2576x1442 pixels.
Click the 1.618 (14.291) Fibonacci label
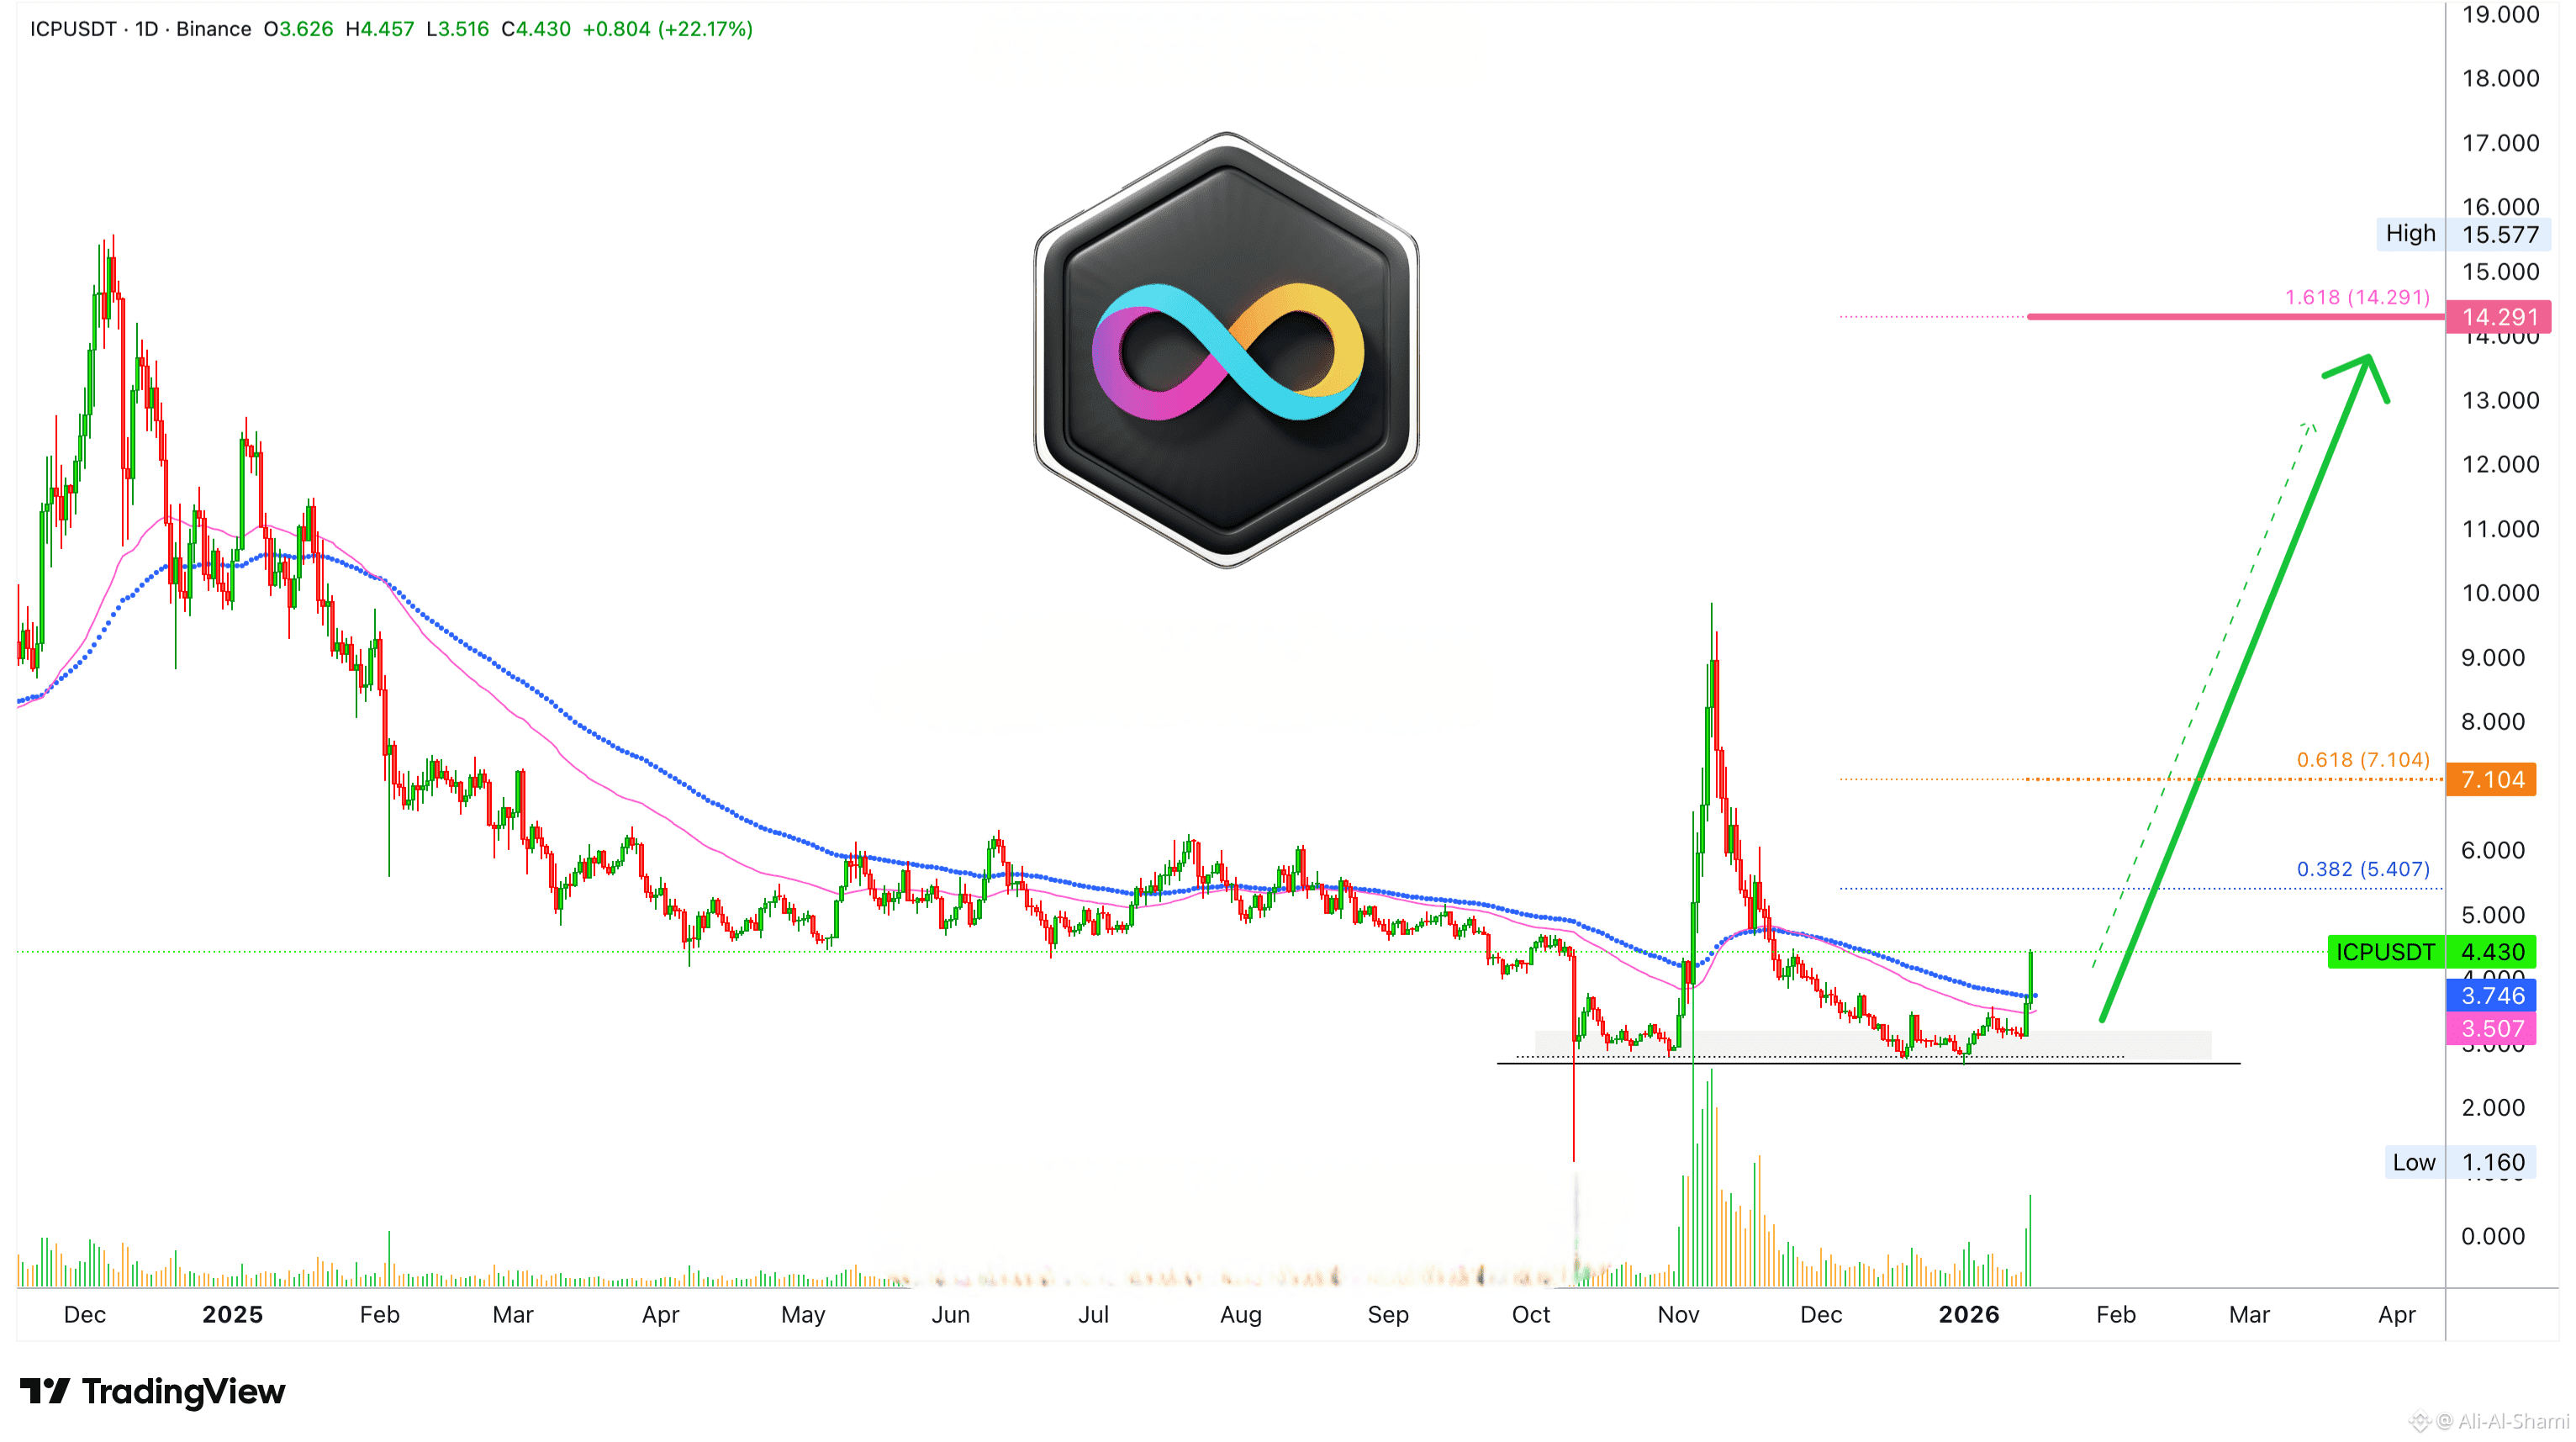coord(2357,297)
